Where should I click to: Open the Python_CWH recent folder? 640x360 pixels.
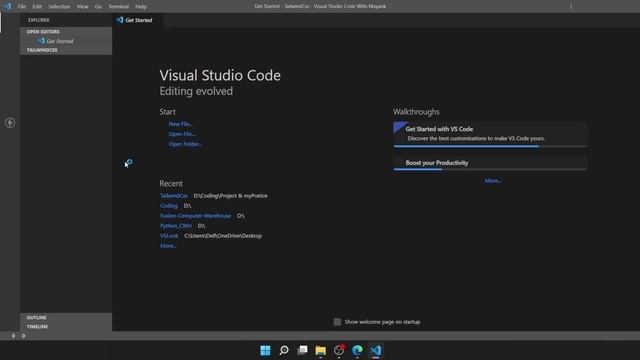pyautogui.click(x=176, y=226)
